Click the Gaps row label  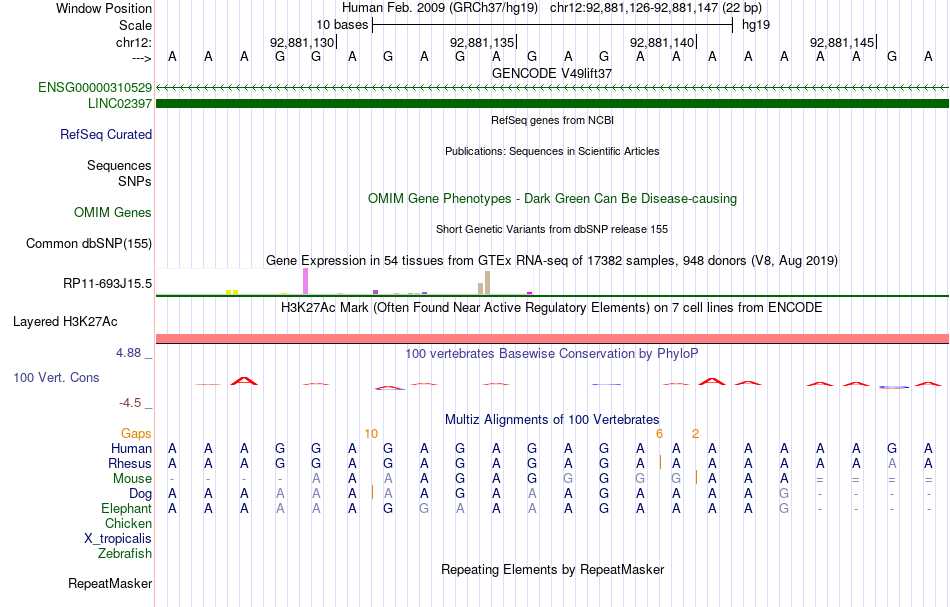tap(136, 433)
